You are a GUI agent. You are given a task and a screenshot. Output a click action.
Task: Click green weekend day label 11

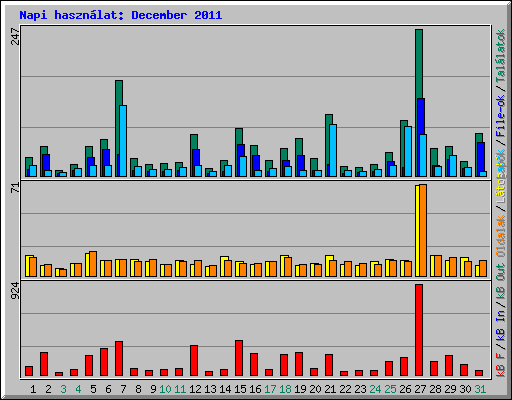(180, 389)
